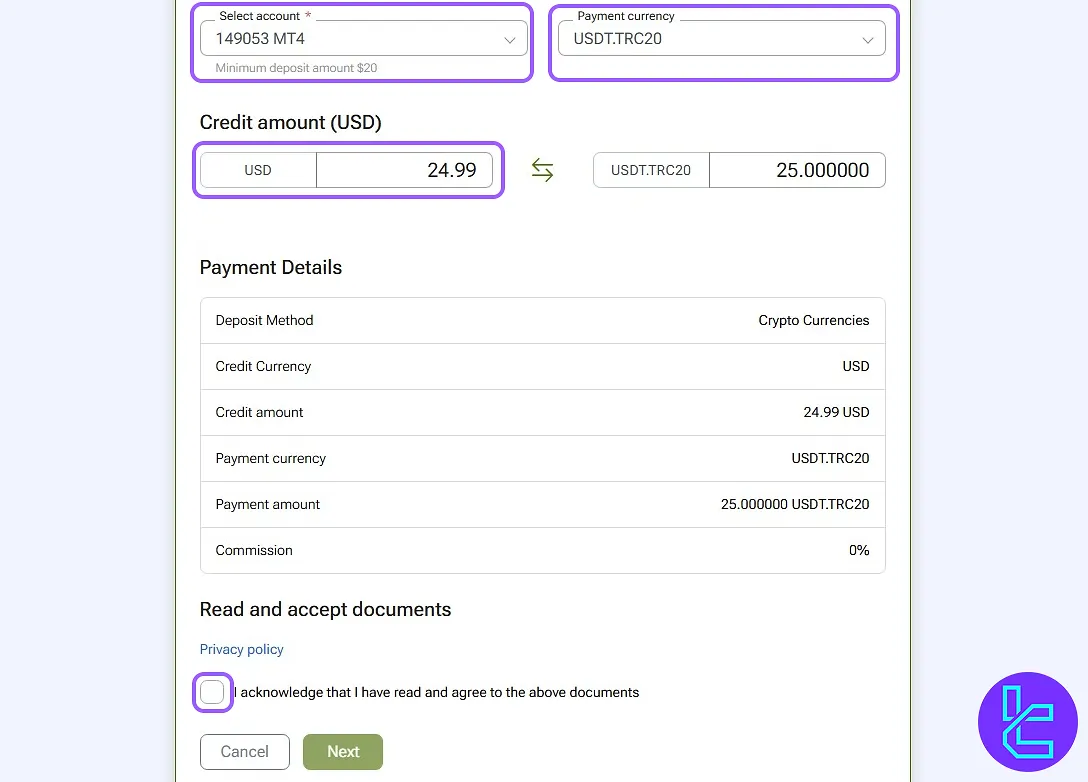
Task: Click the "Read and accept documents" heading
Action: [x=325, y=609]
